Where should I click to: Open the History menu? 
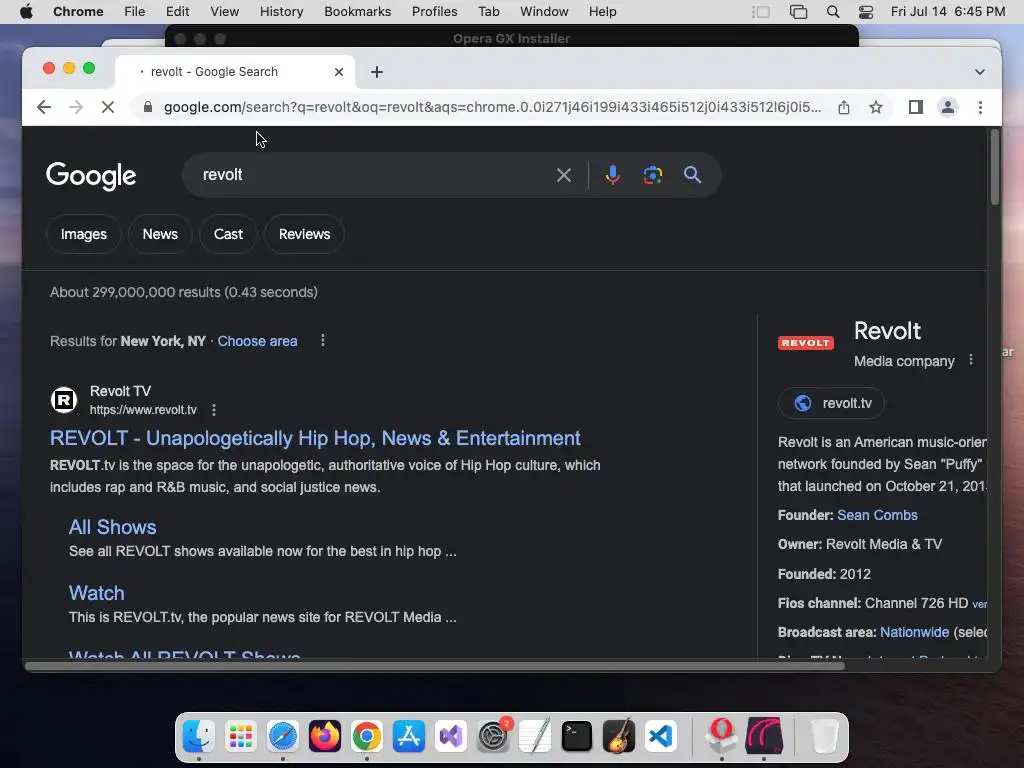click(x=281, y=12)
